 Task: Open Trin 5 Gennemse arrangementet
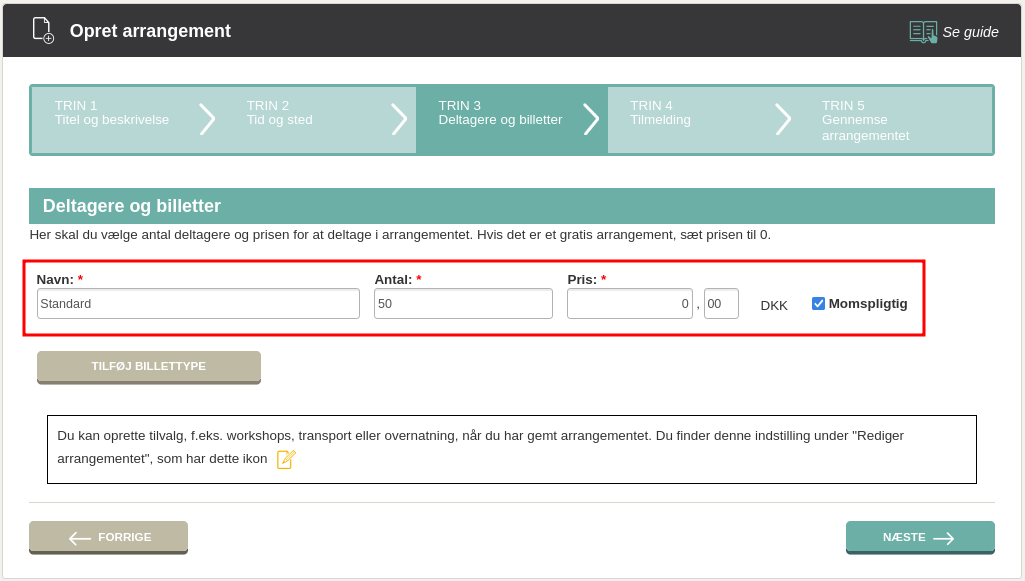point(865,120)
